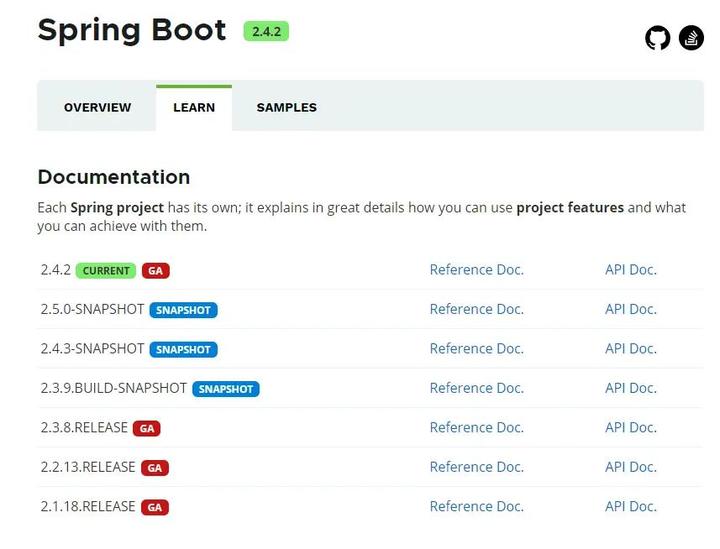
Task: Open Reference Doc. for 2.4.2
Action: (476, 269)
